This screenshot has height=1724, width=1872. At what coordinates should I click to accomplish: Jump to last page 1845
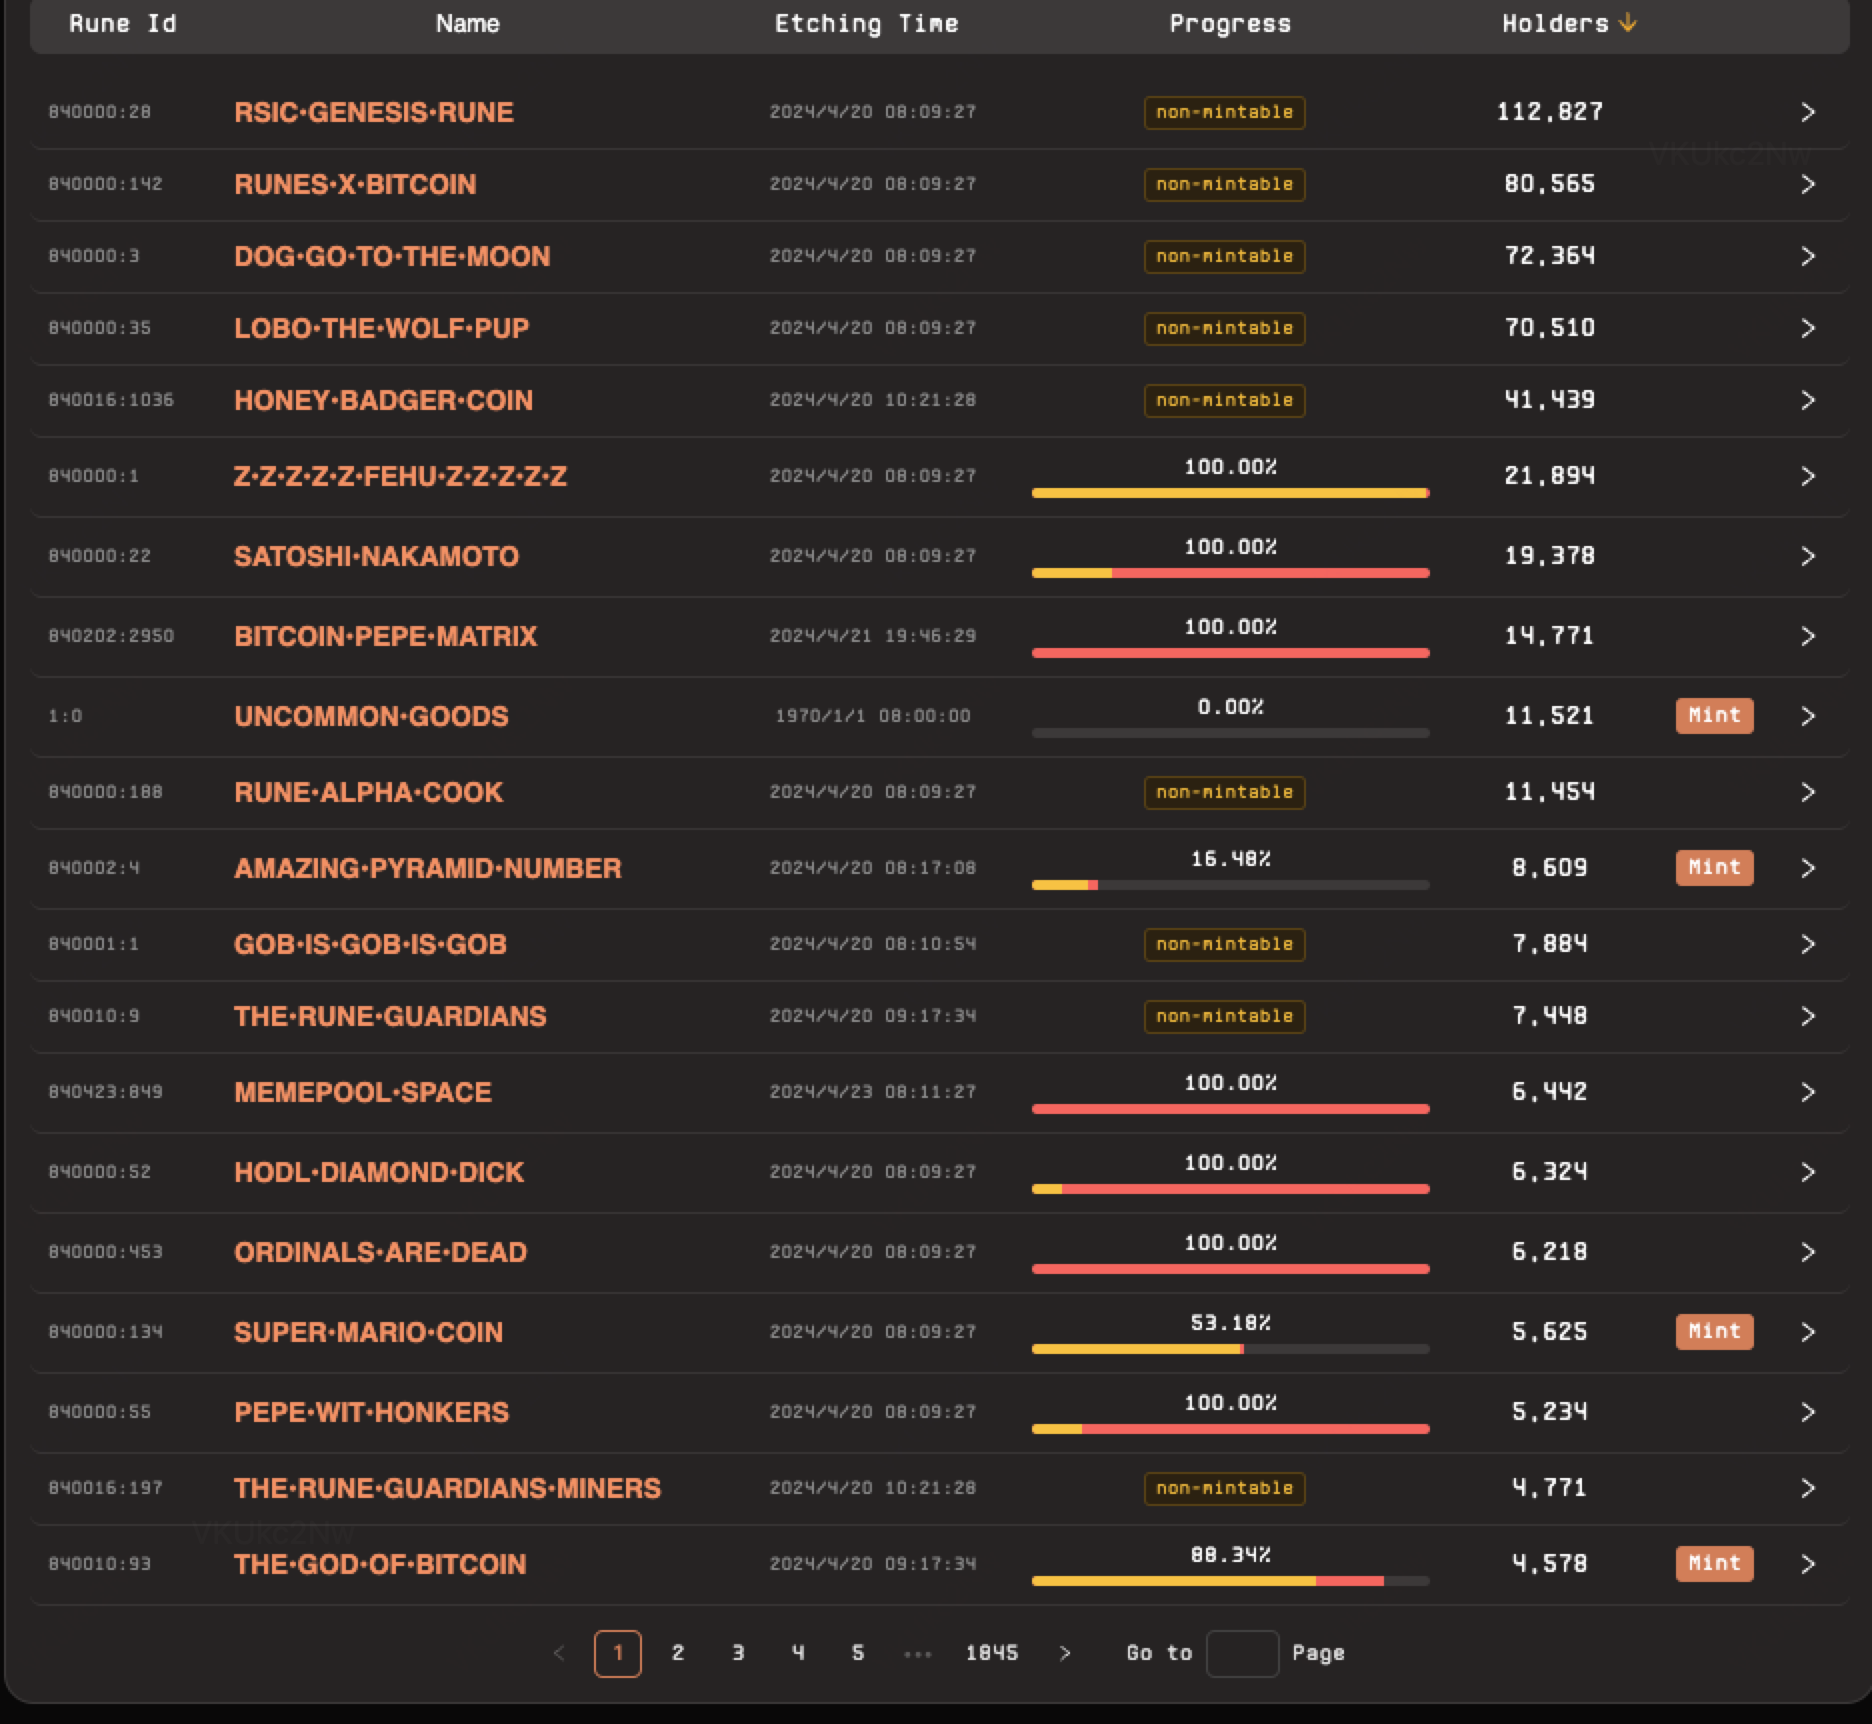point(991,1653)
